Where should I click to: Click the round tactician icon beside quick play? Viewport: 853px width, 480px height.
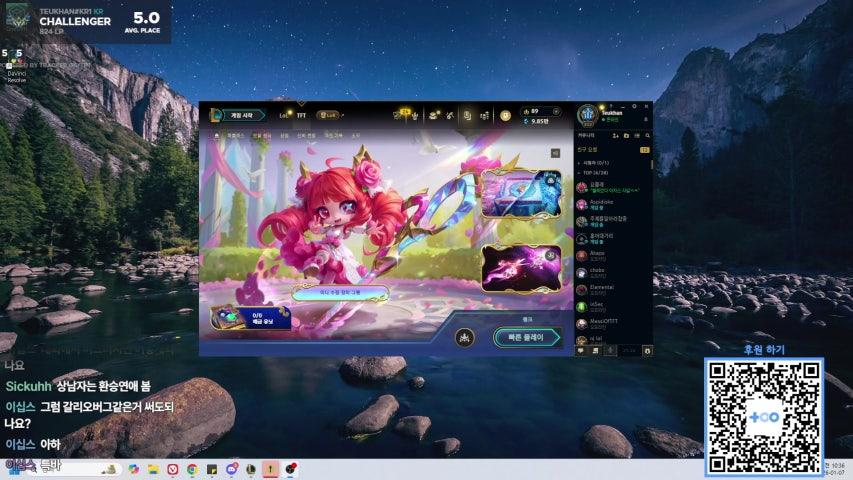pyautogui.click(x=464, y=338)
